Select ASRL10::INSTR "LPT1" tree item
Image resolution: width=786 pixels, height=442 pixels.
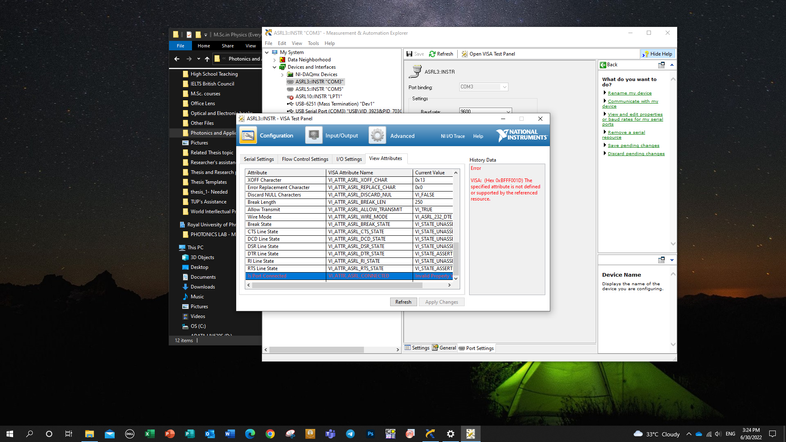click(x=318, y=96)
